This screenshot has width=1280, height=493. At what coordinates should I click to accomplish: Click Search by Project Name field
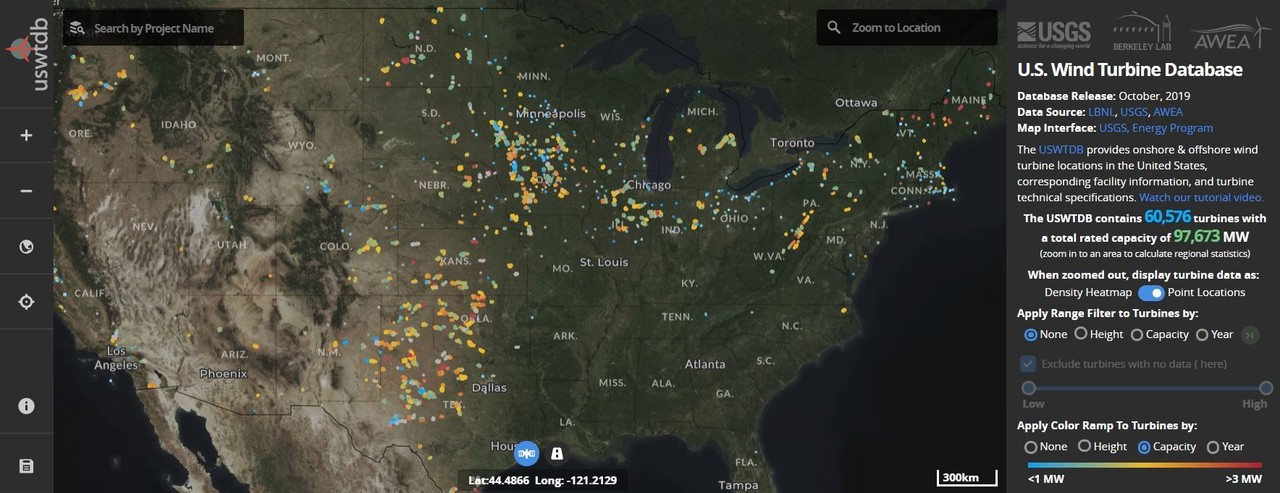tap(153, 28)
